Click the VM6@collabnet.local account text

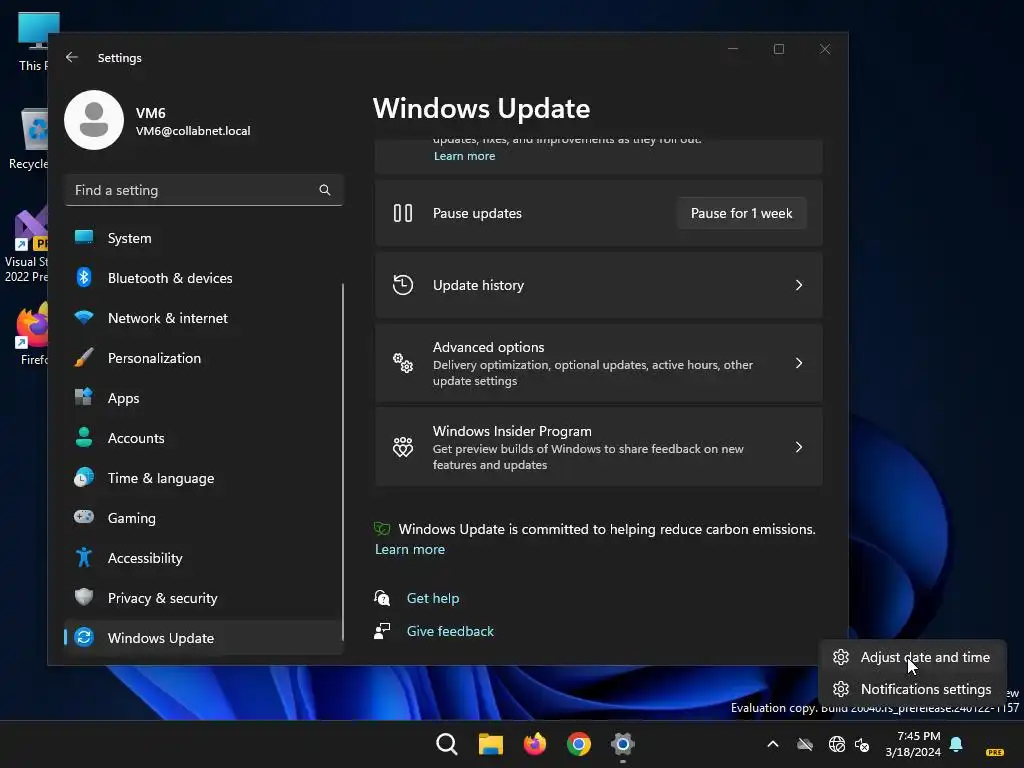[x=193, y=131]
